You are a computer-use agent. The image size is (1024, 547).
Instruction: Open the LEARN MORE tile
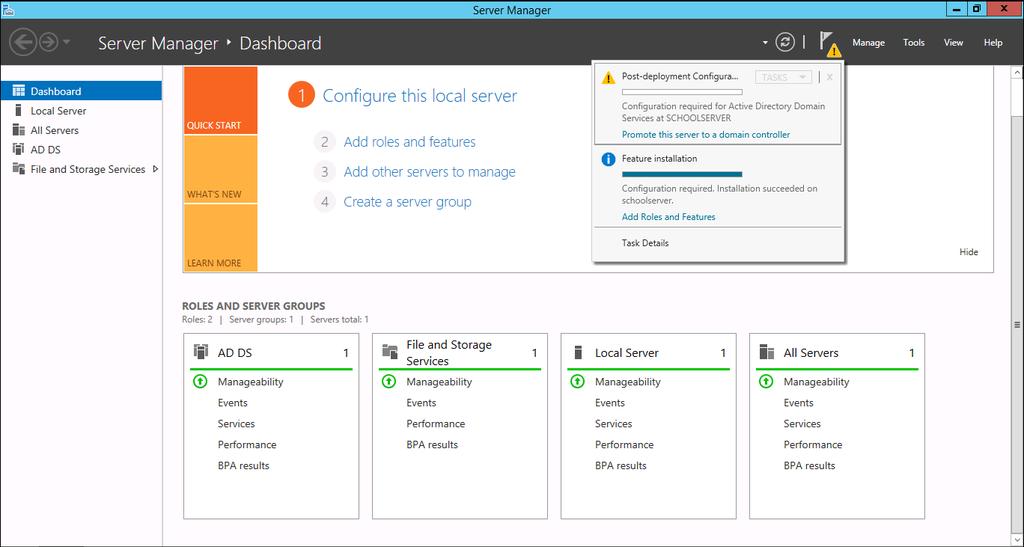(221, 238)
